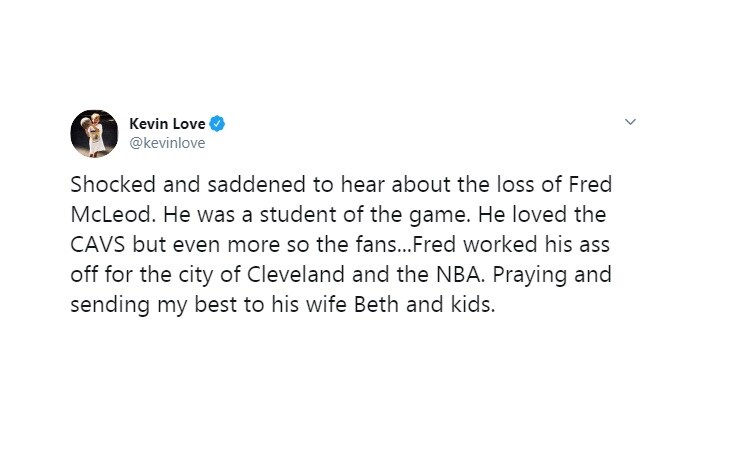Click the word "sending" on the last line

[x=110, y=306]
